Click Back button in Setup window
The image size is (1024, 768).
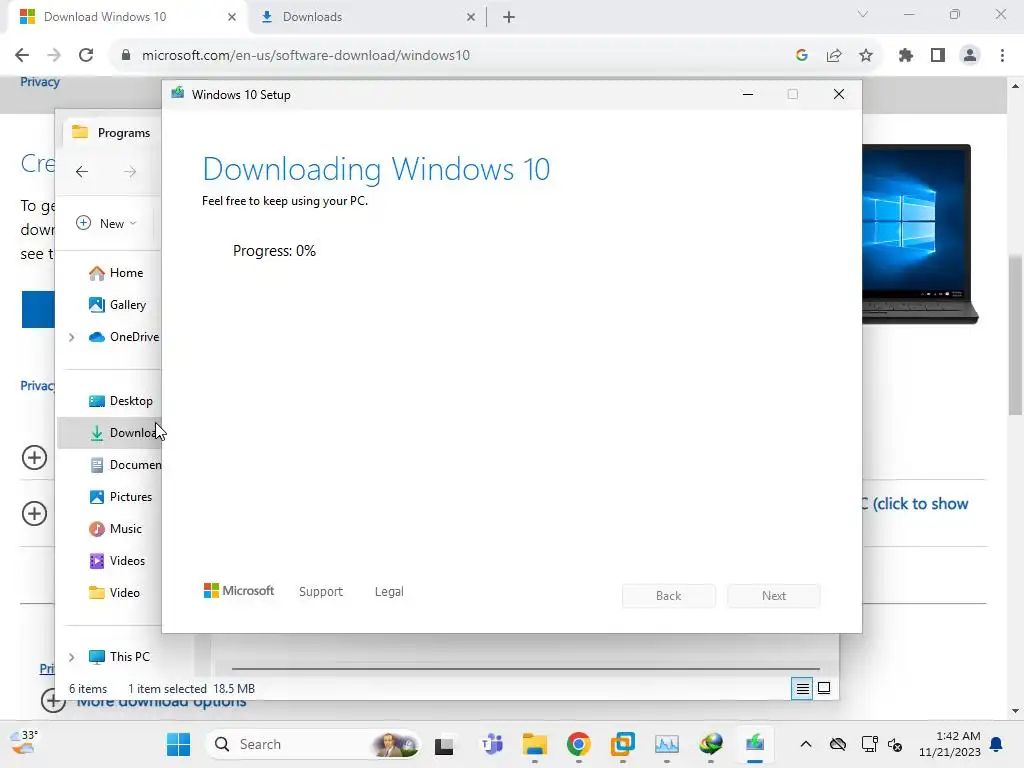coord(669,596)
